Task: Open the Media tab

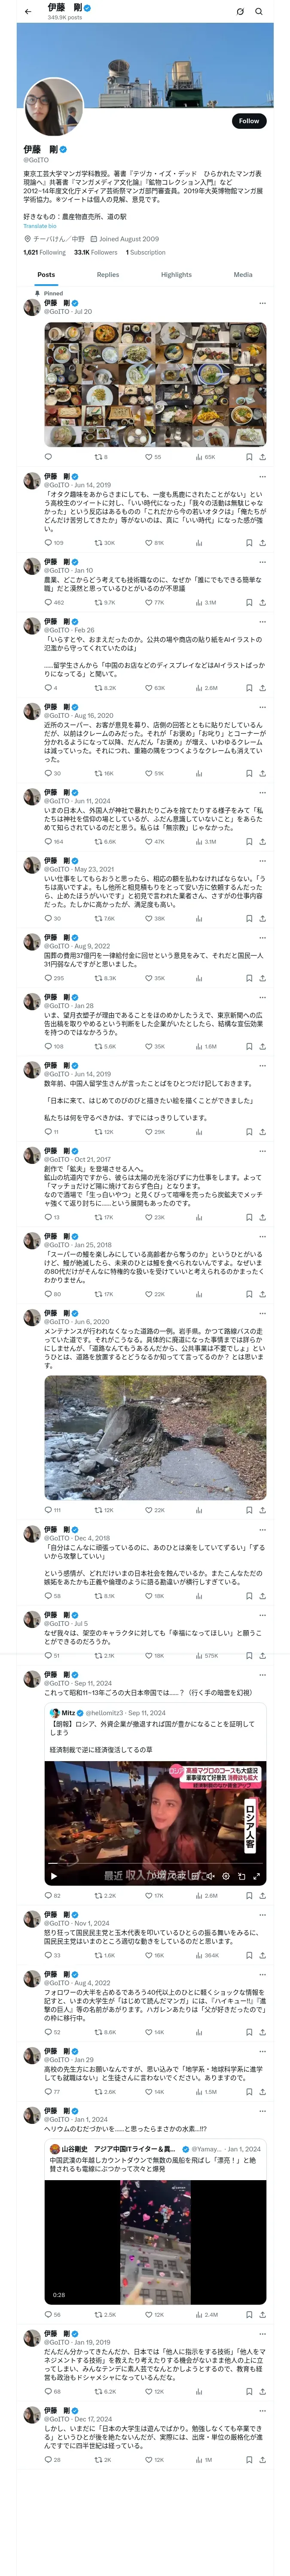Action: coord(243,274)
